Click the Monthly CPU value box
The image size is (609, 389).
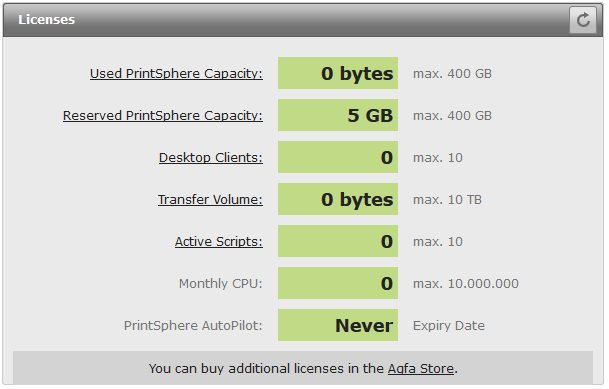tap(338, 283)
